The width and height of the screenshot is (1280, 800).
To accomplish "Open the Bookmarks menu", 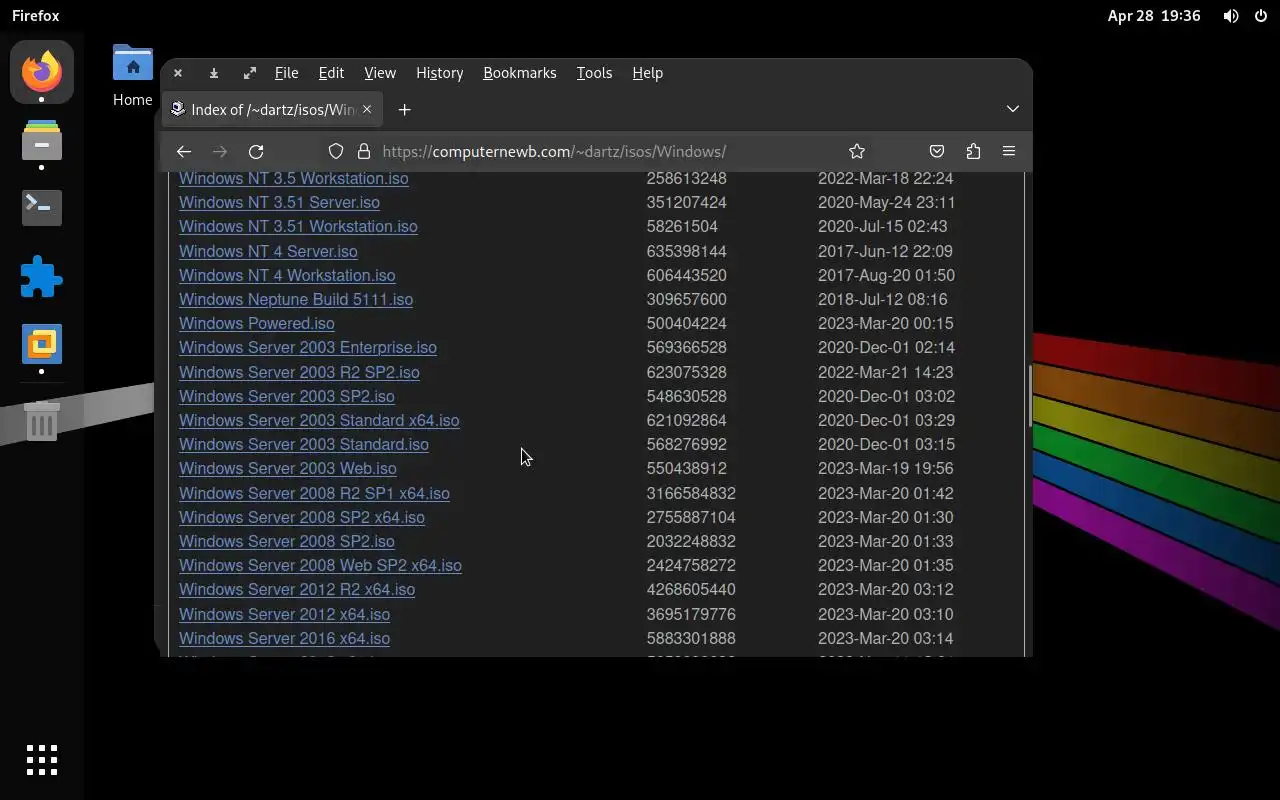I will [x=519, y=73].
